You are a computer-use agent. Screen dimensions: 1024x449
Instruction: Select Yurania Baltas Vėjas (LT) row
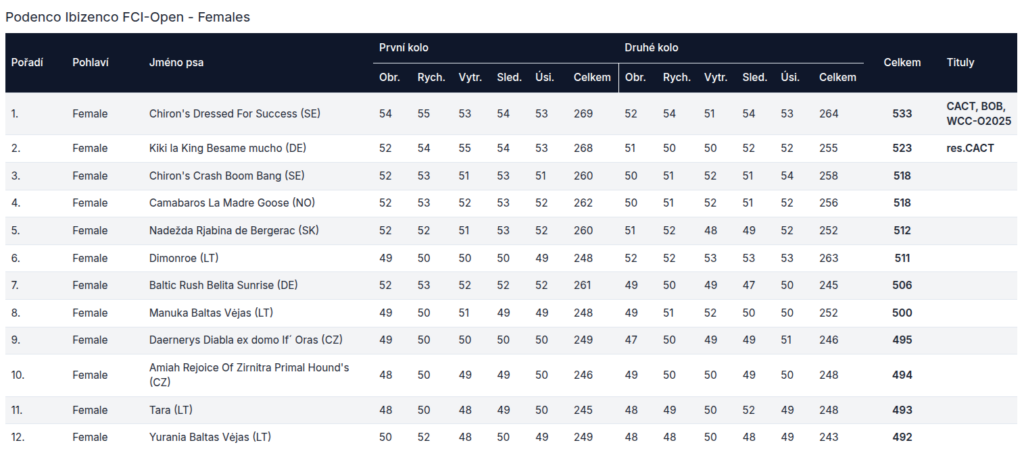coord(511,437)
